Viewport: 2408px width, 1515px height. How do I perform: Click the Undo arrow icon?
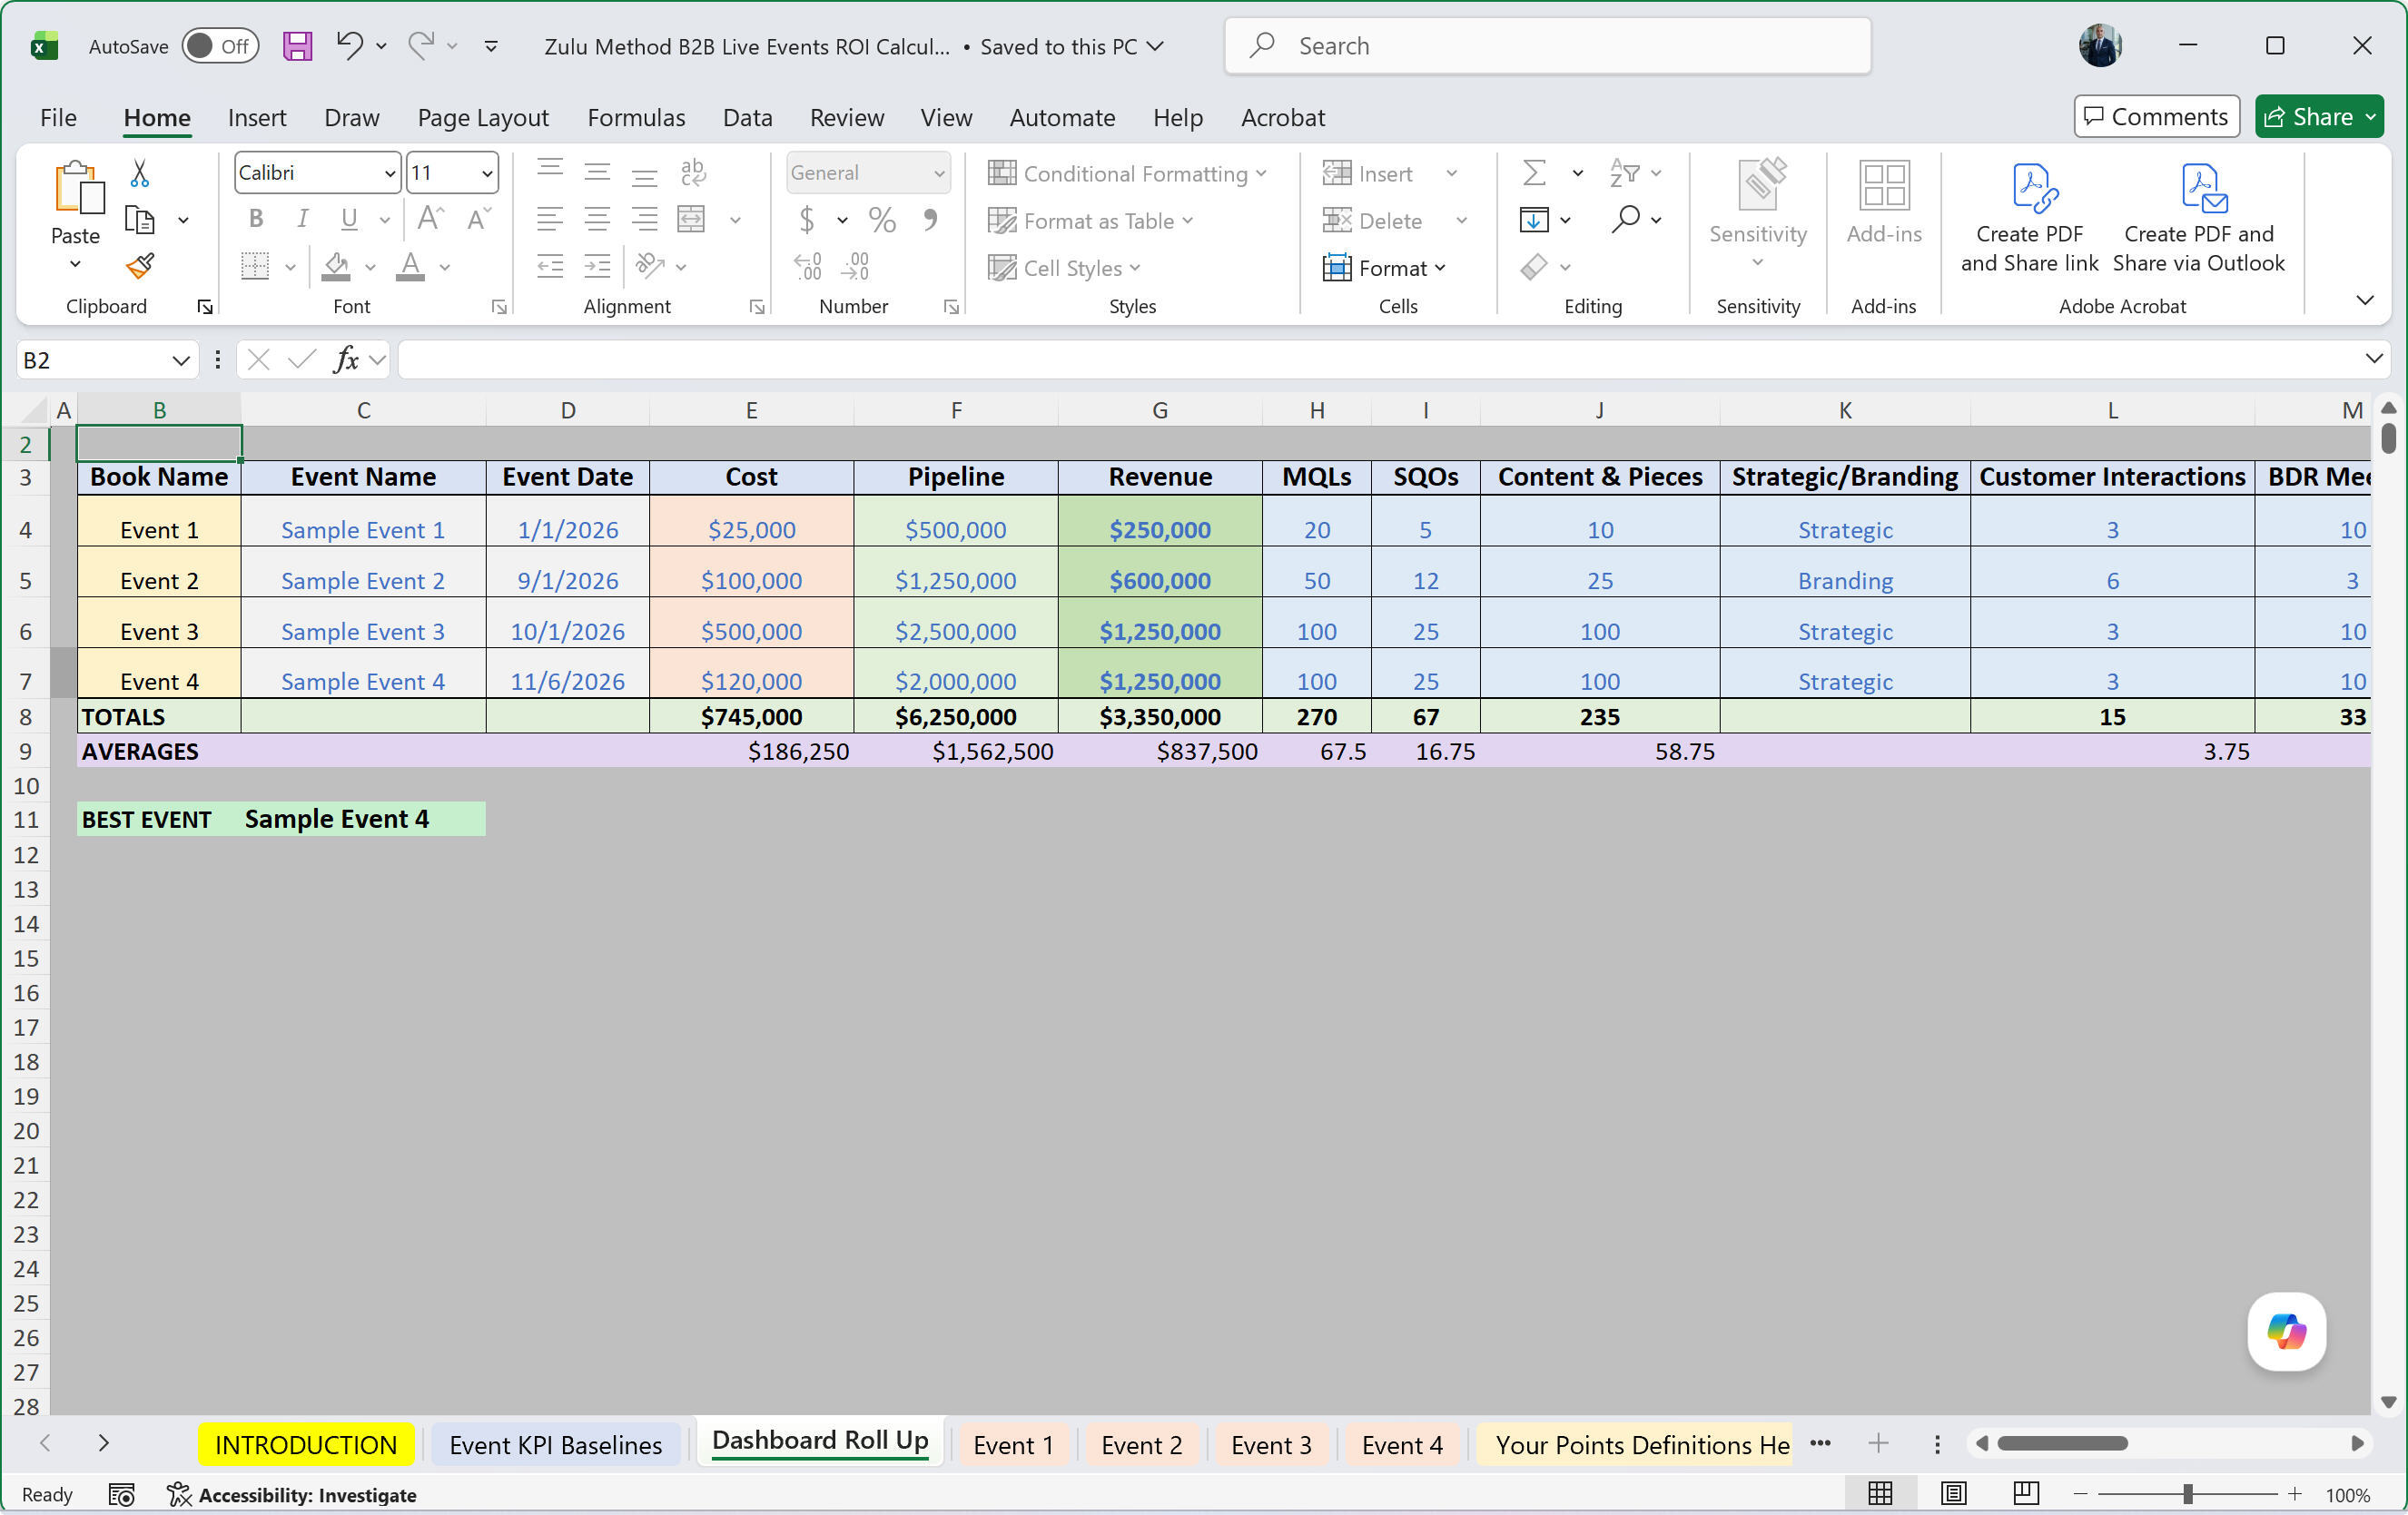[x=349, y=45]
